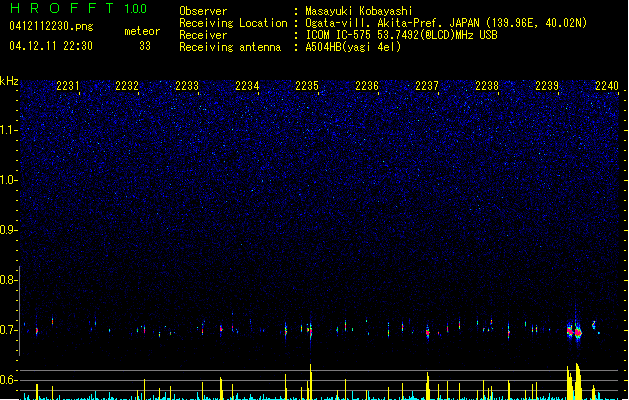
Task: Click the 0.6 kHz frequency label
Action: 8,380
